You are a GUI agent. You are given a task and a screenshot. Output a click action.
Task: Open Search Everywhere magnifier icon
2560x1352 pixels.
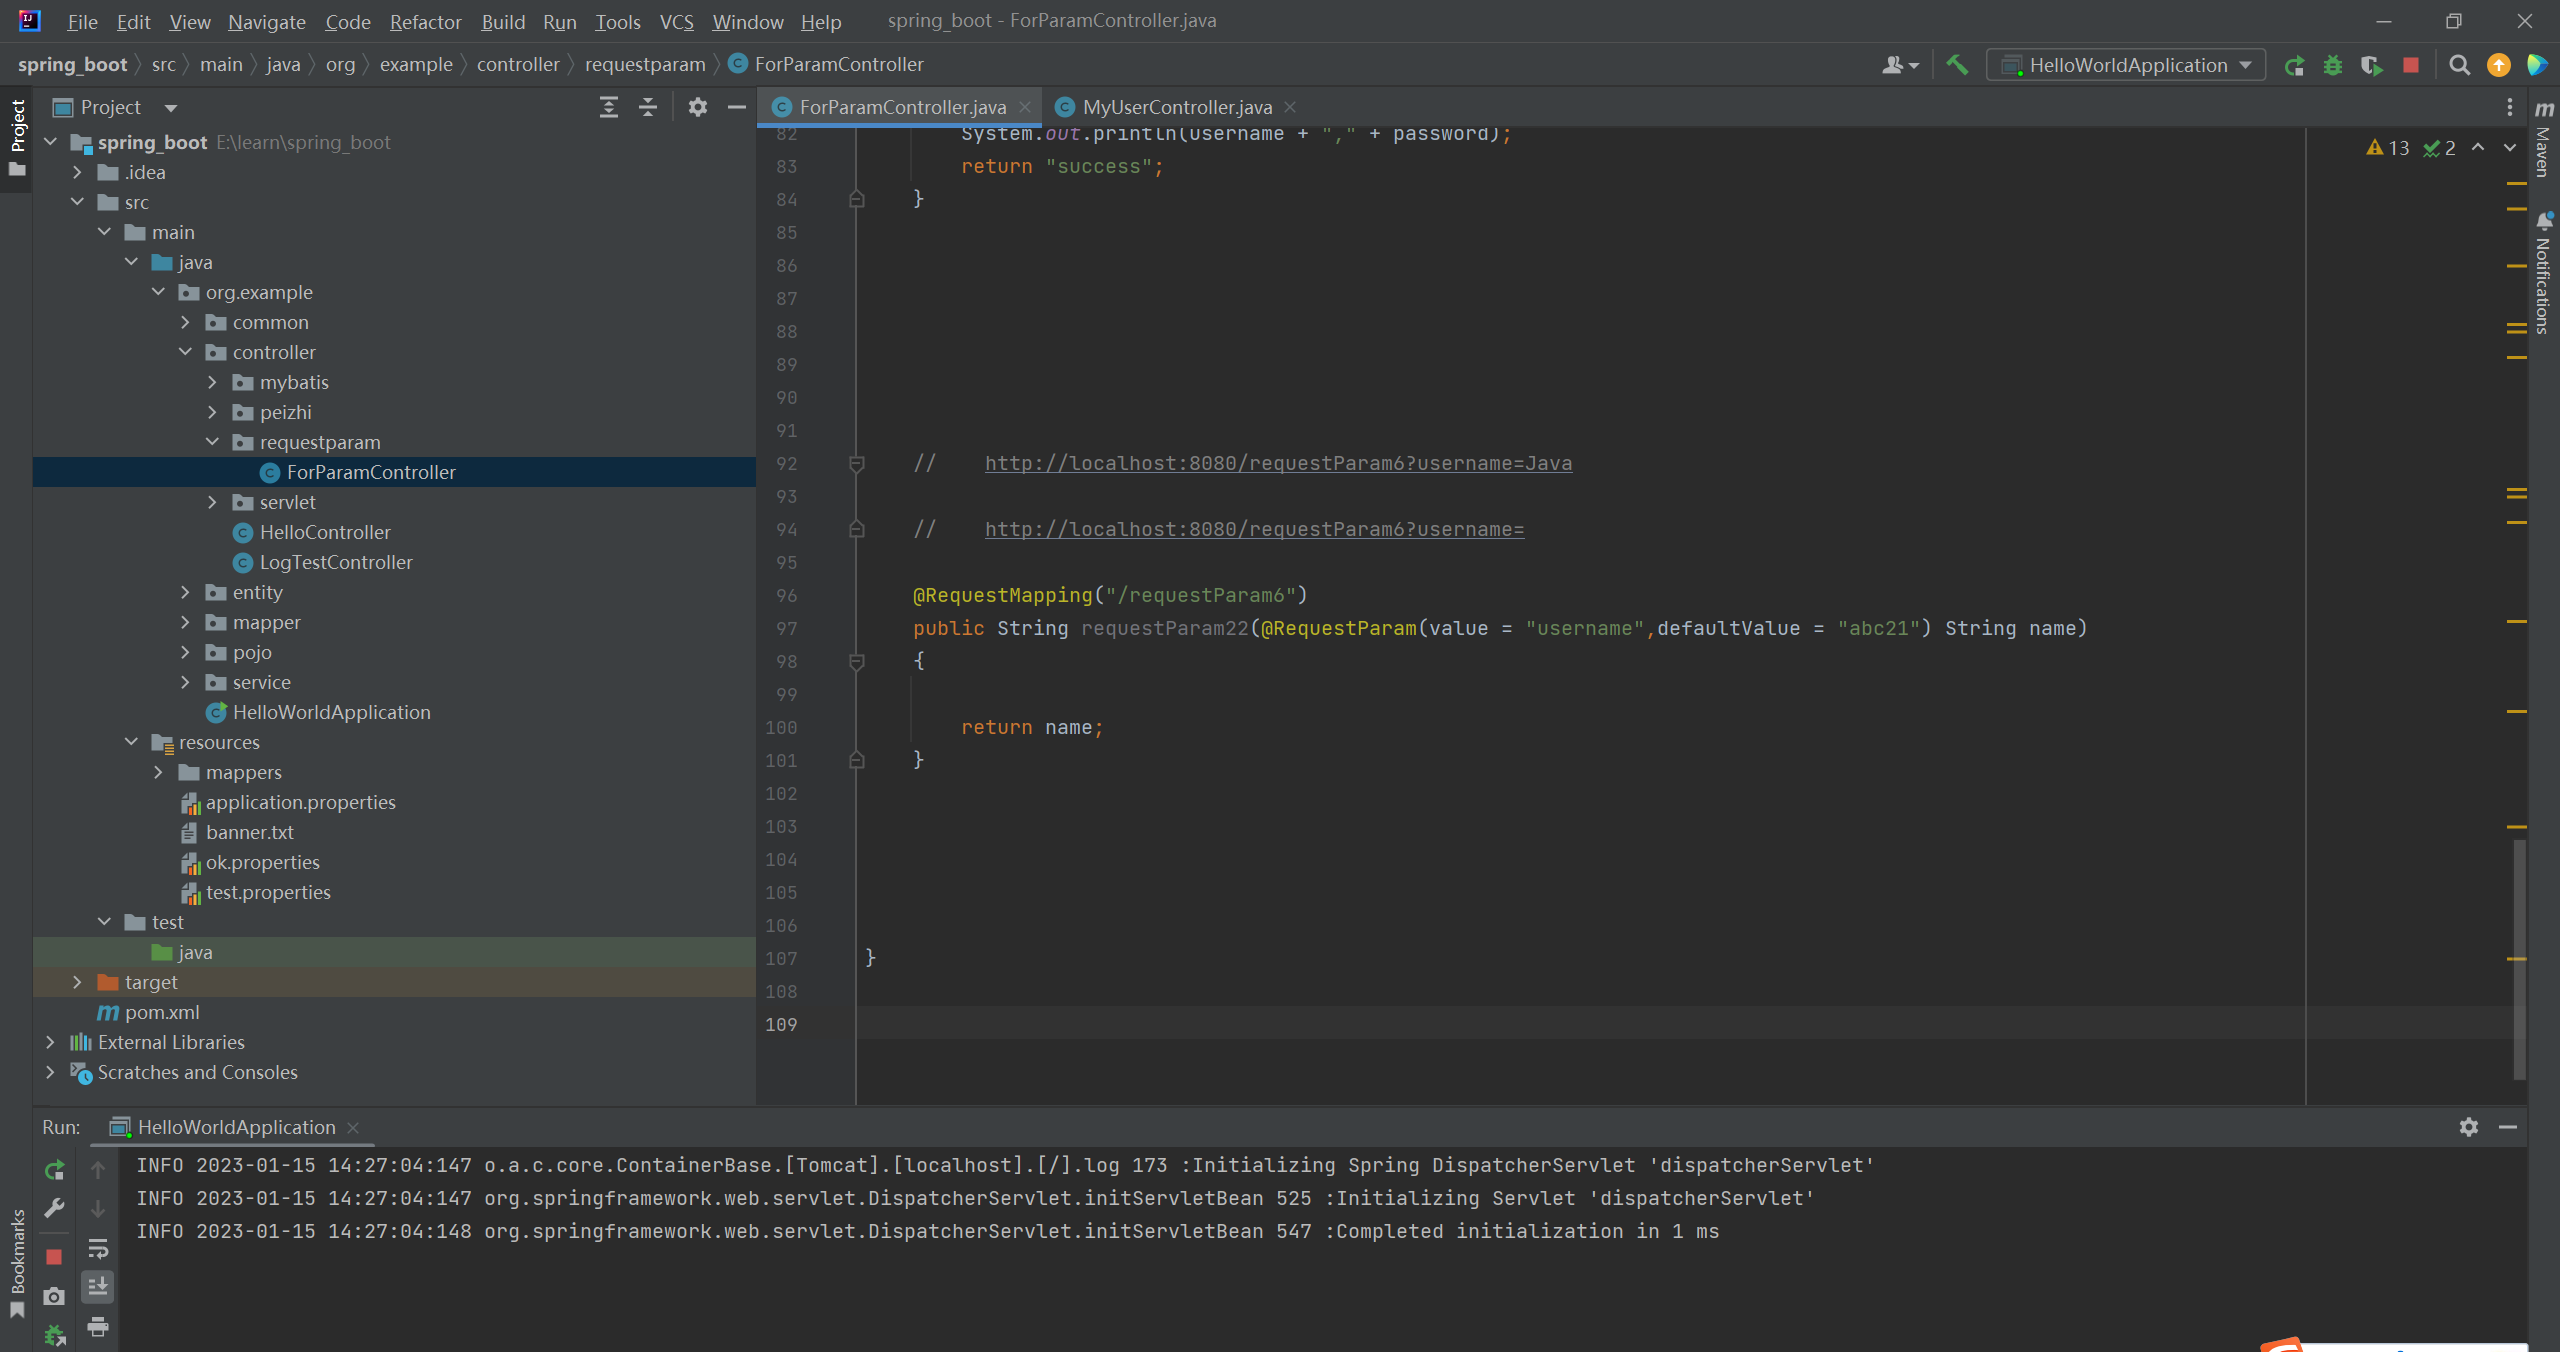tap(2459, 65)
